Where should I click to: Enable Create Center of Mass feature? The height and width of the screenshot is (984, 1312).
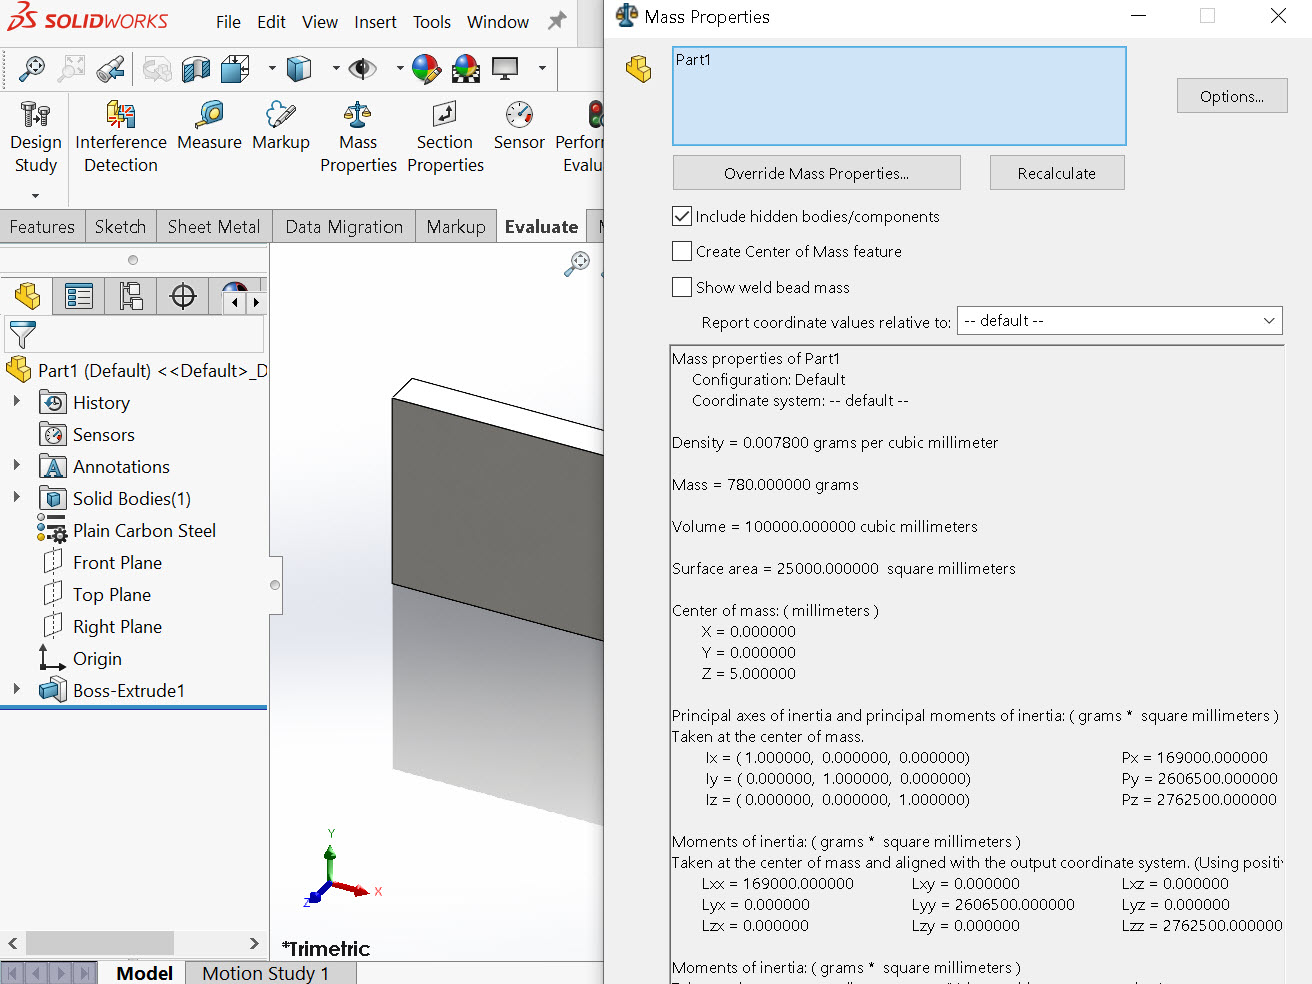[x=683, y=252]
